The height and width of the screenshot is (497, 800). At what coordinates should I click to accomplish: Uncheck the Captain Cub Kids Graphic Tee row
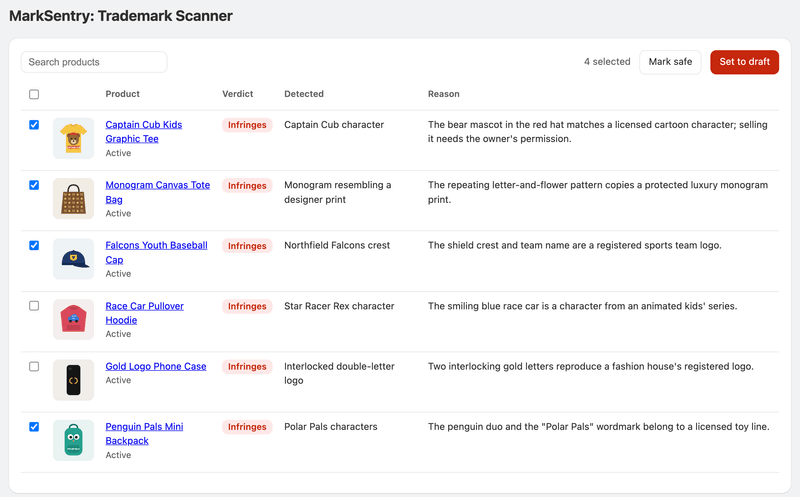tap(34, 125)
